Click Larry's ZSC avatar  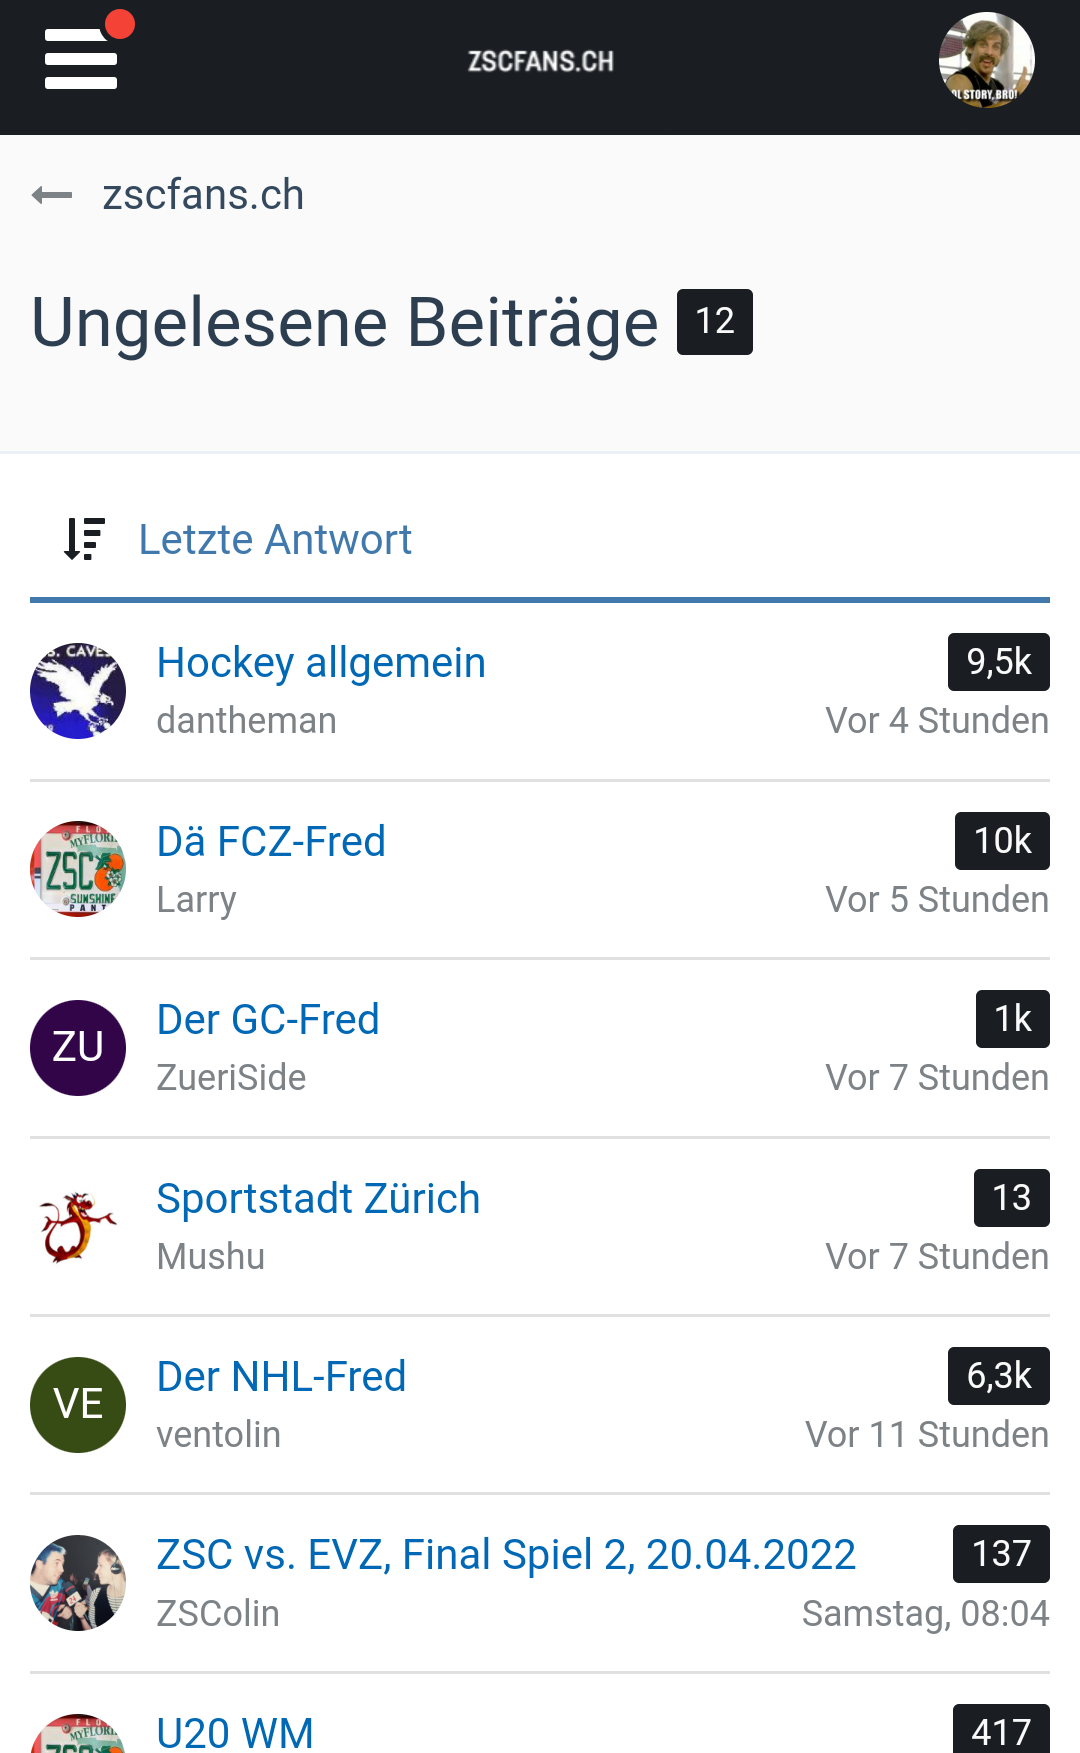(x=78, y=869)
